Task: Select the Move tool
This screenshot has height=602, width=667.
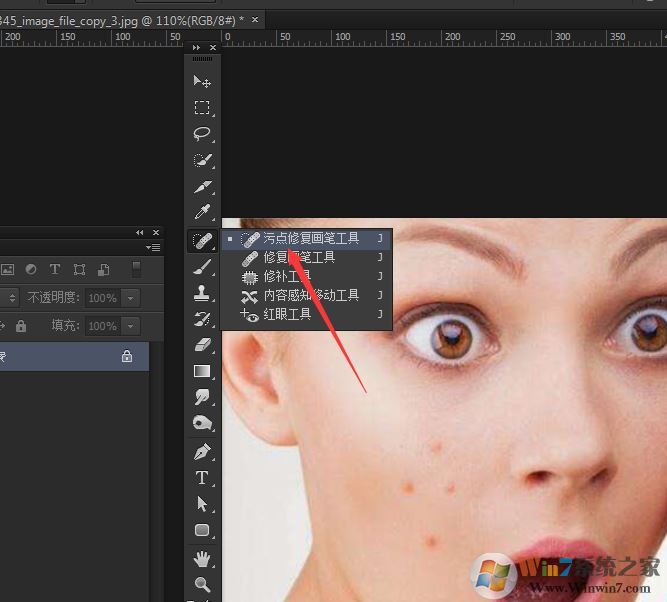Action: (202, 82)
